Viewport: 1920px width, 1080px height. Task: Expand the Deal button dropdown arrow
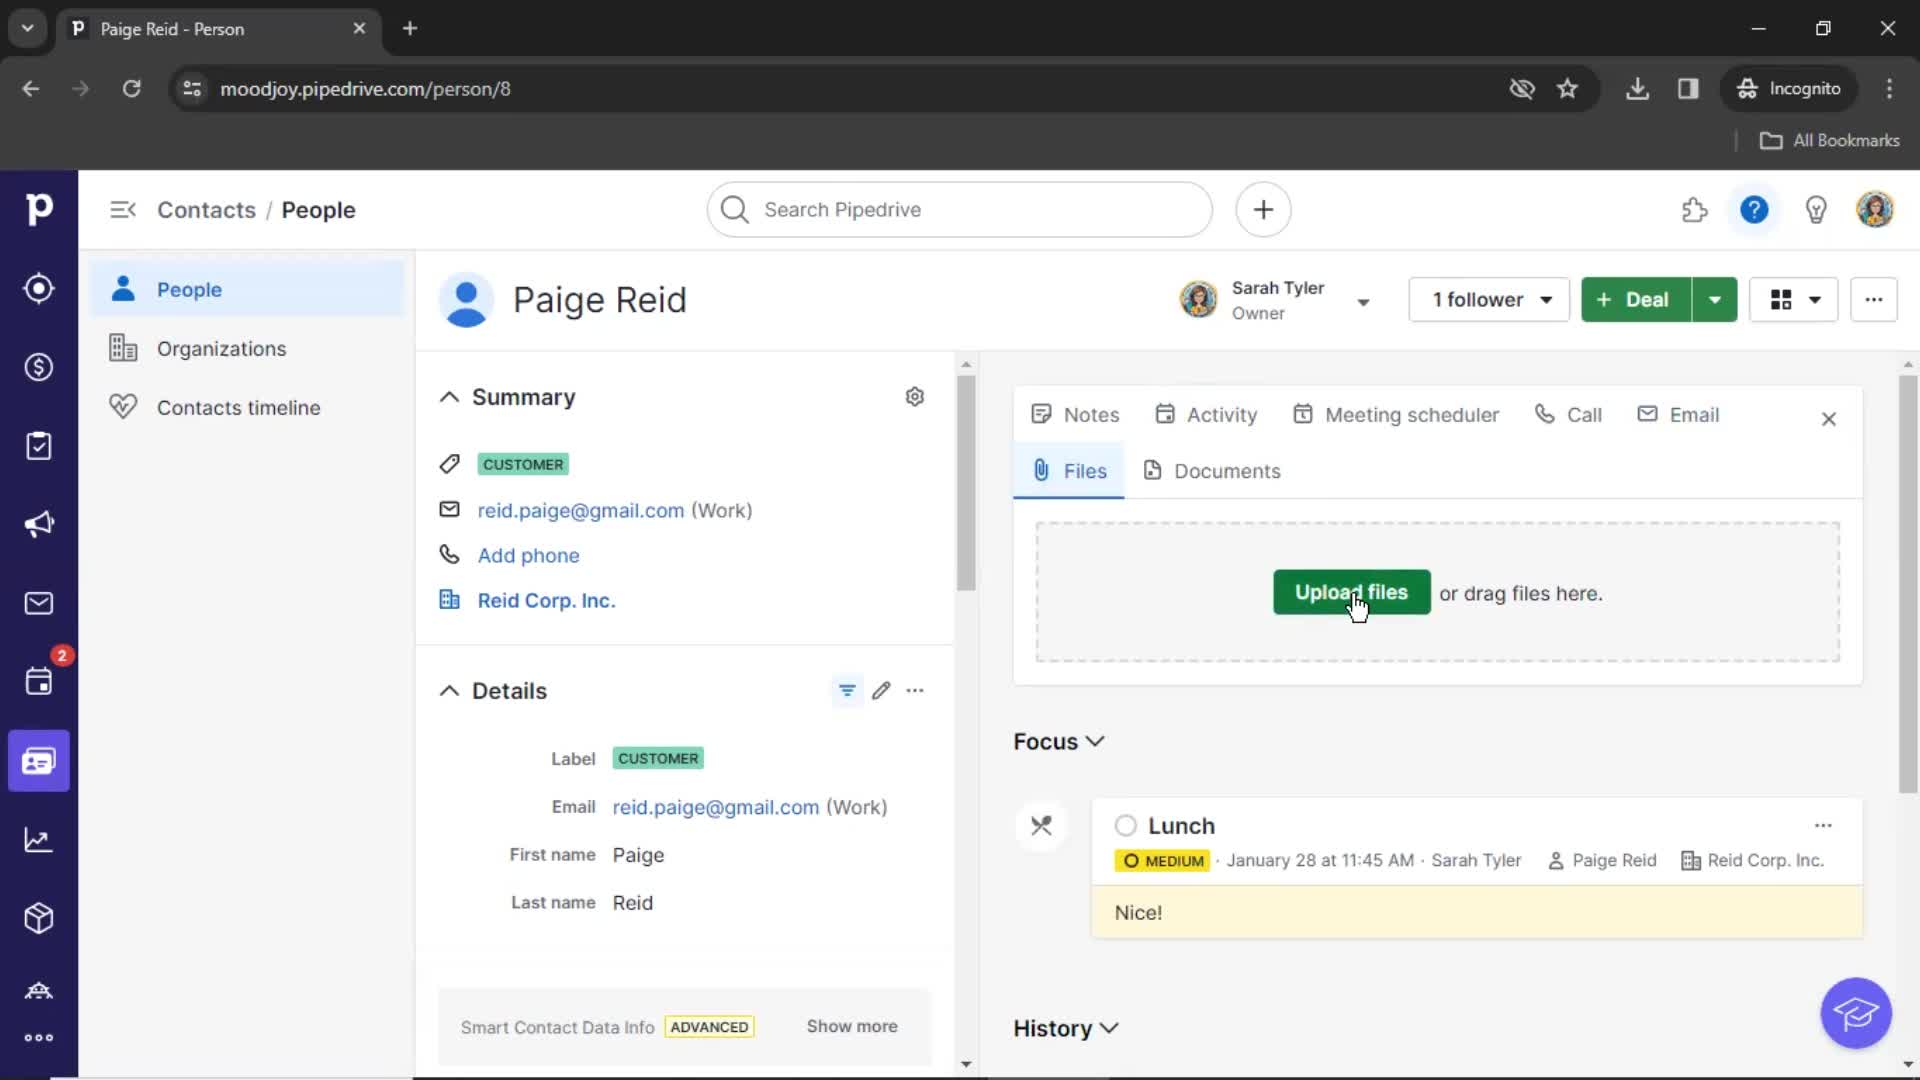click(1714, 299)
